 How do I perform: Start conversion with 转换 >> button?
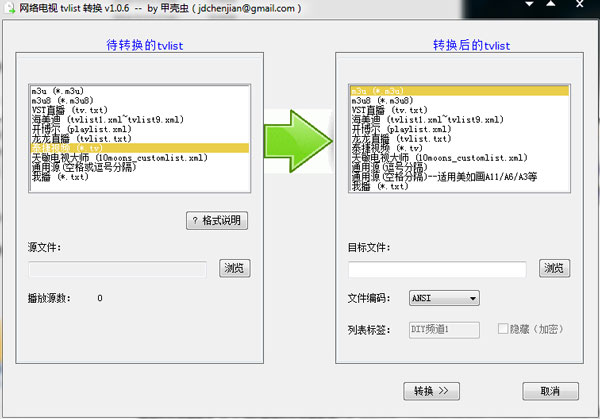pos(431,391)
